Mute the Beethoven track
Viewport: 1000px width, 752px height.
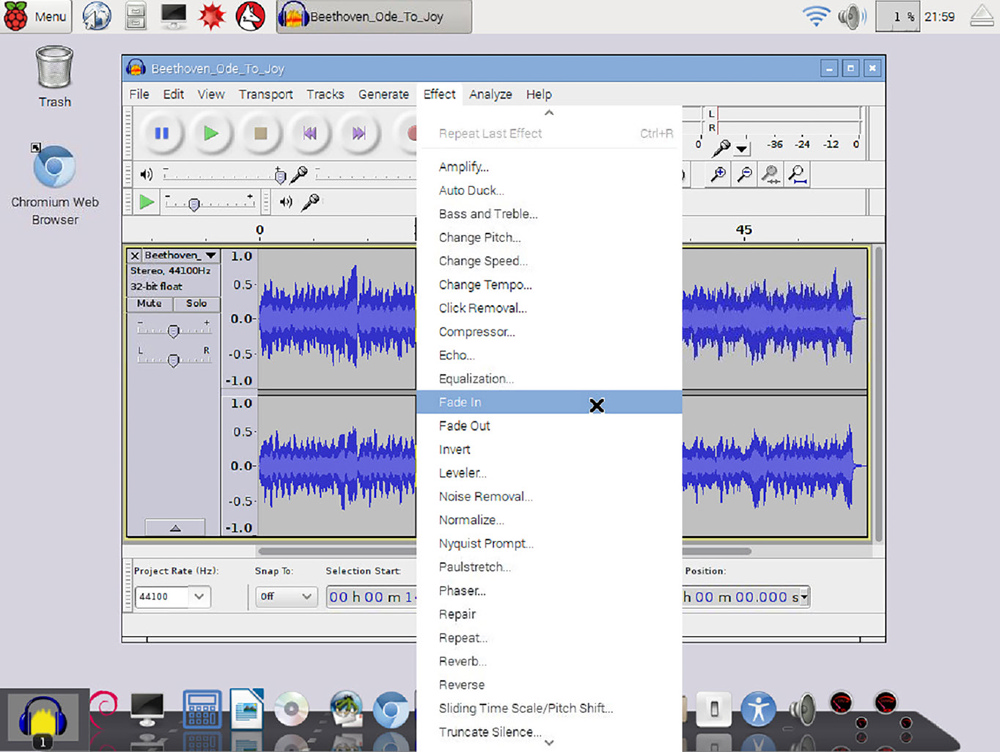point(149,304)
